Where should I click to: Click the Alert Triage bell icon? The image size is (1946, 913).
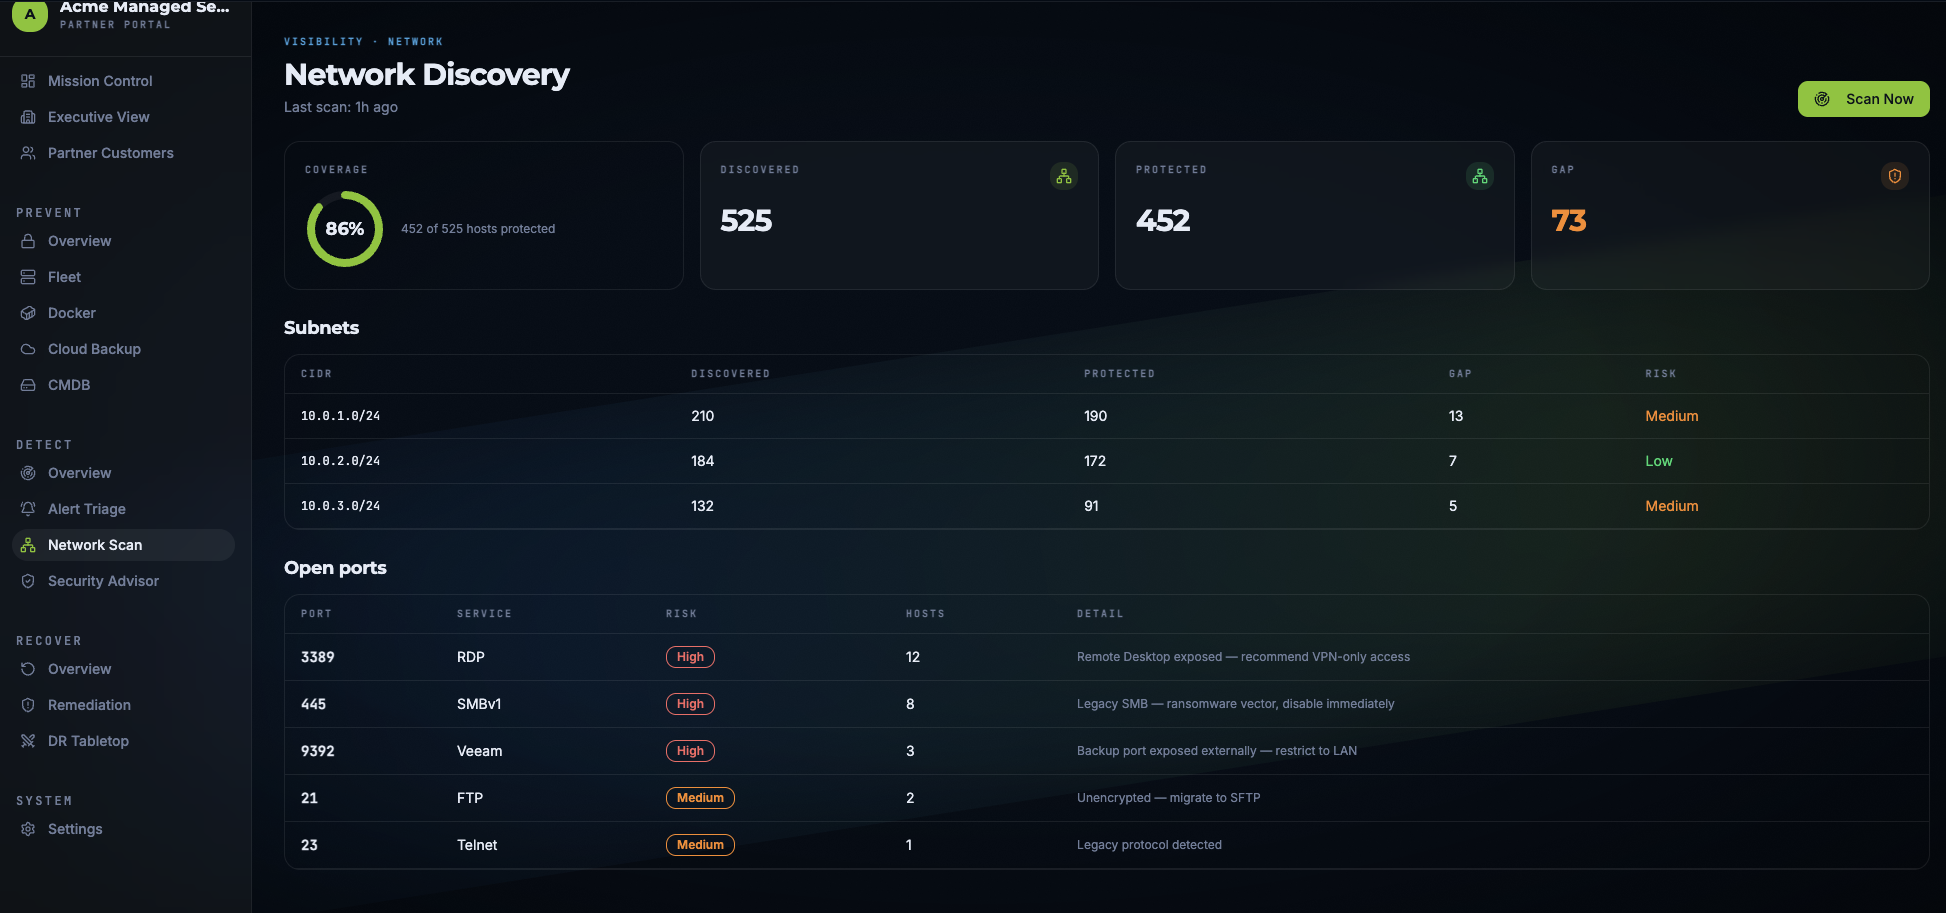28,509
